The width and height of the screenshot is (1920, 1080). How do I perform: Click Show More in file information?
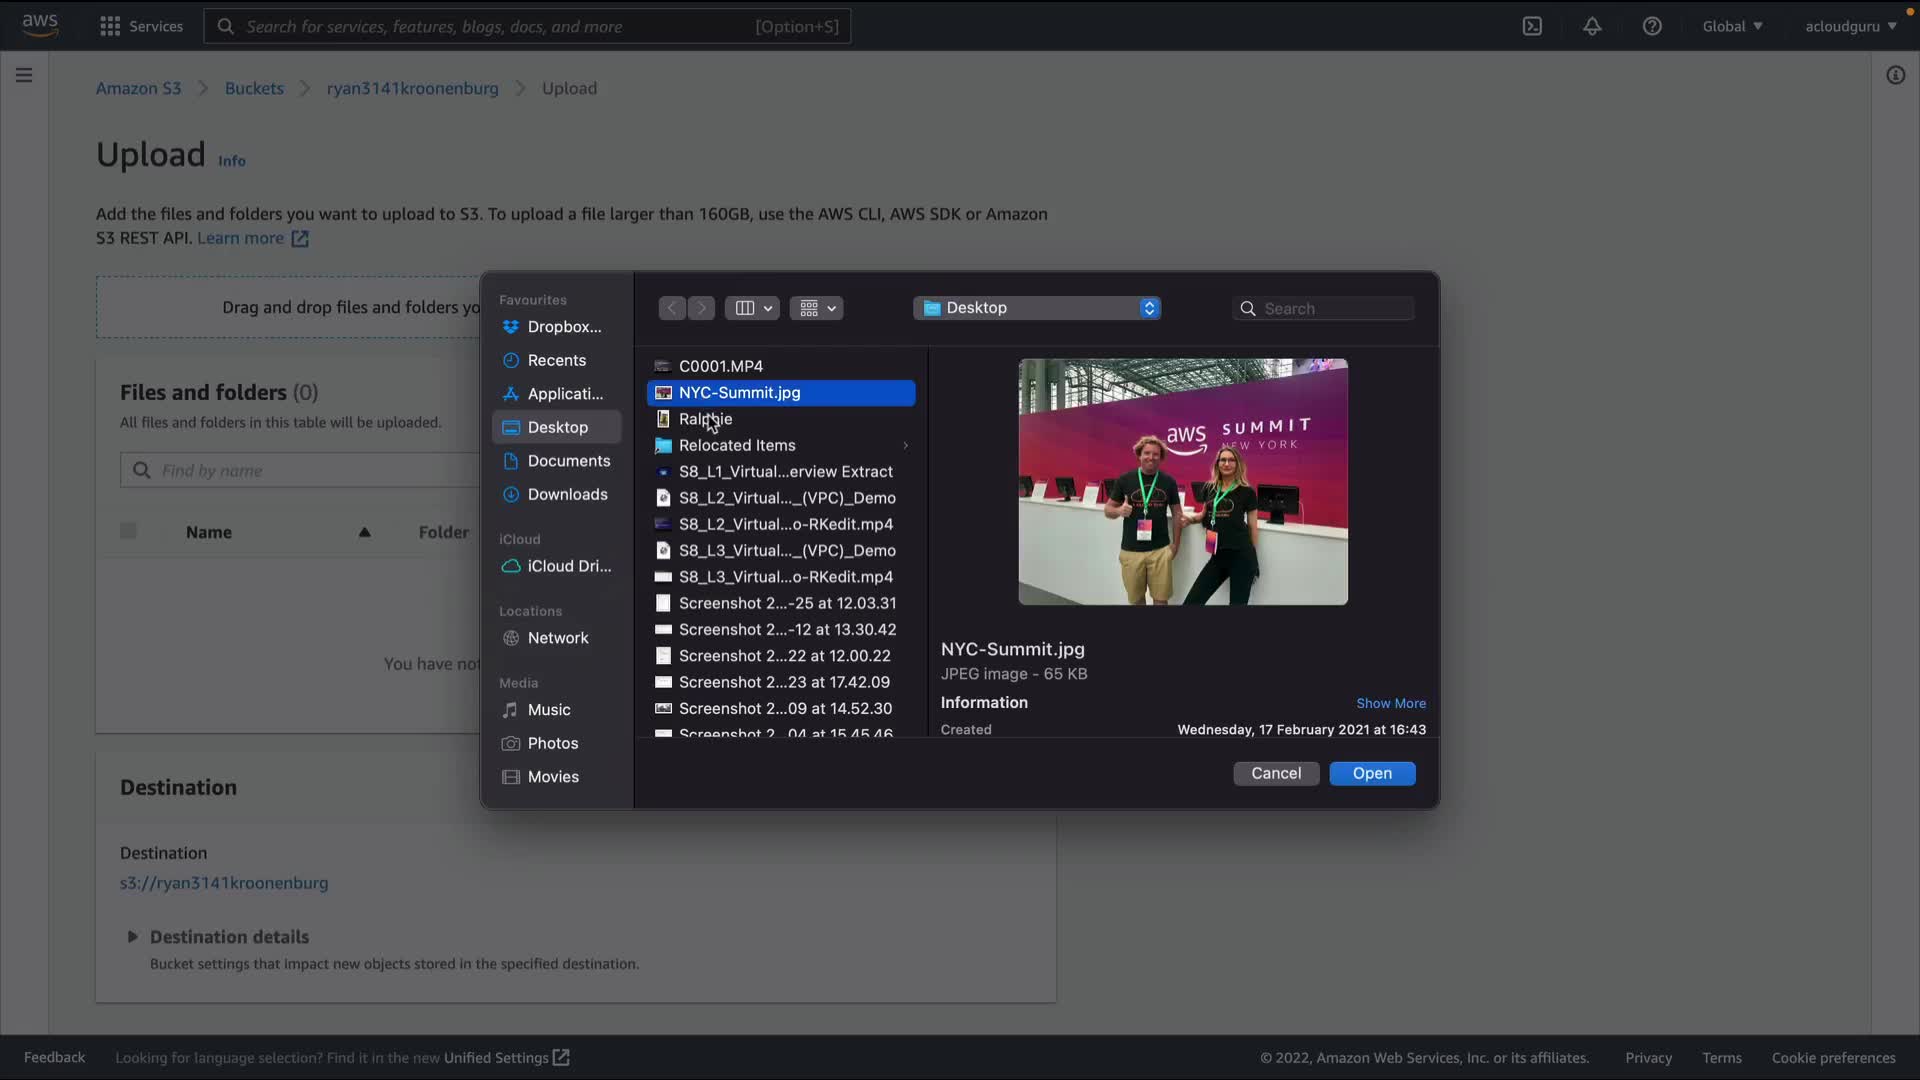[x=1390, y=703]
